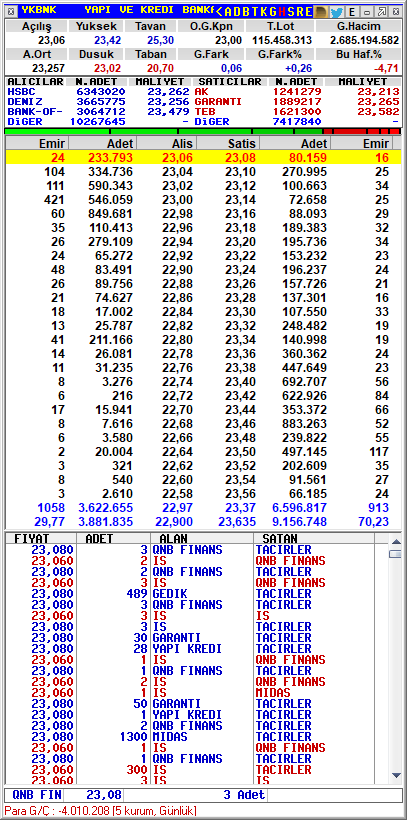Screen dimensions: 407x820
Task: Click the SATICILAR column header
Action: [230, 82]
